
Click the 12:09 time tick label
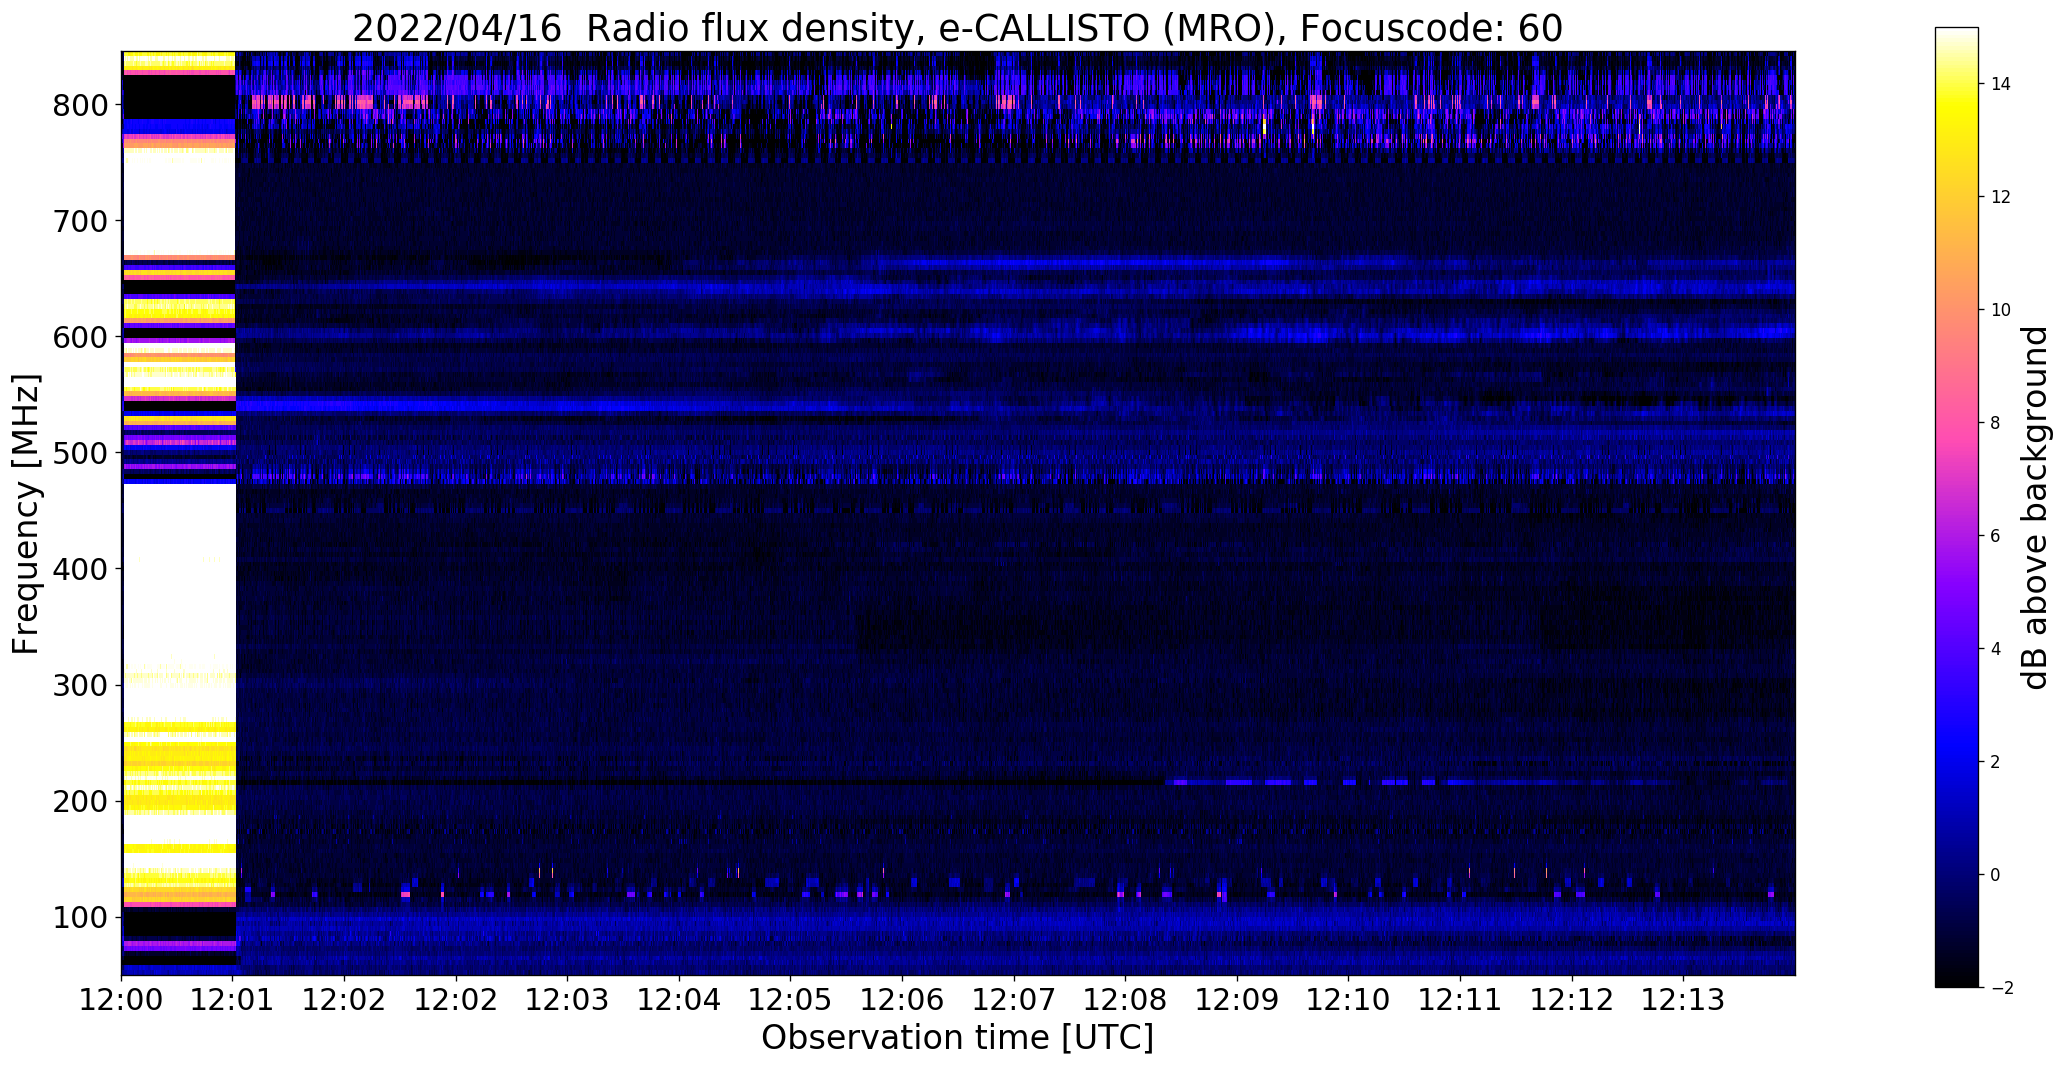click(x=1237, y=1000)
